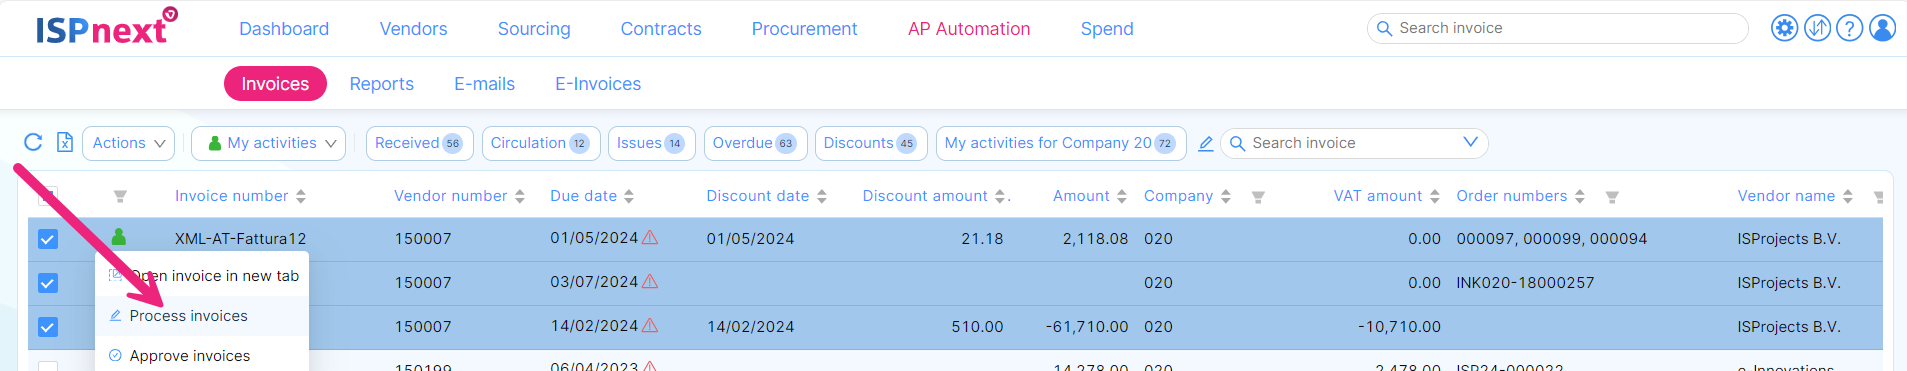
Task: Click overdue warning icon beside 14/02/2024
Action: (650, 325)
